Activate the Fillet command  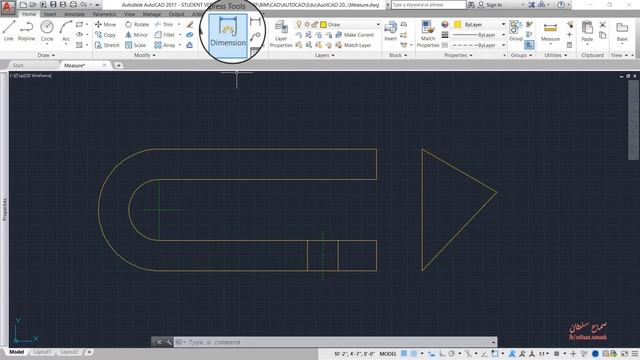[165, 35]
